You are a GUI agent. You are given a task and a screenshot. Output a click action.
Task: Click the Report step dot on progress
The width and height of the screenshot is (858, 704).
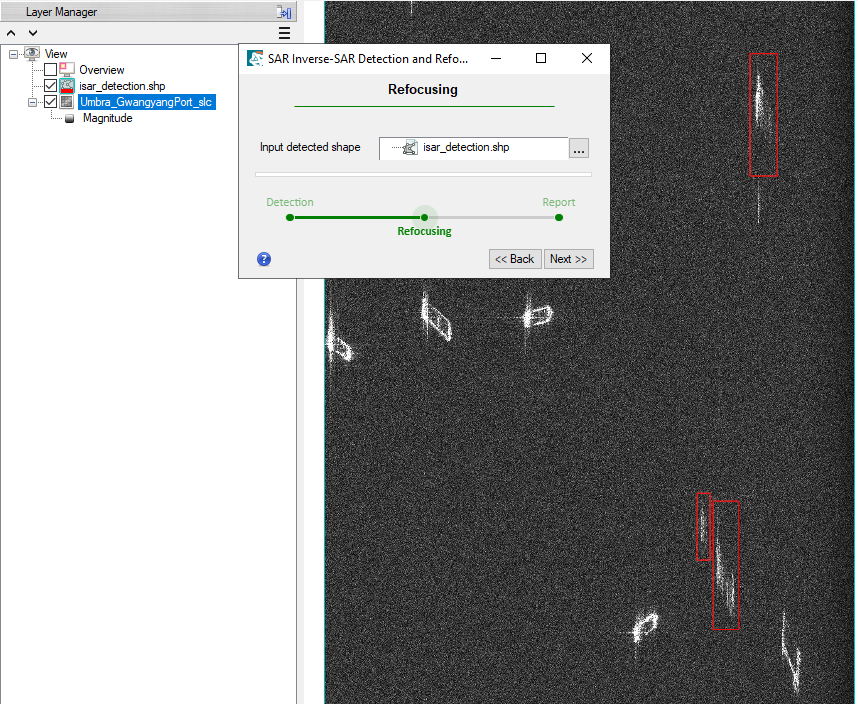(x=559, y=217)
